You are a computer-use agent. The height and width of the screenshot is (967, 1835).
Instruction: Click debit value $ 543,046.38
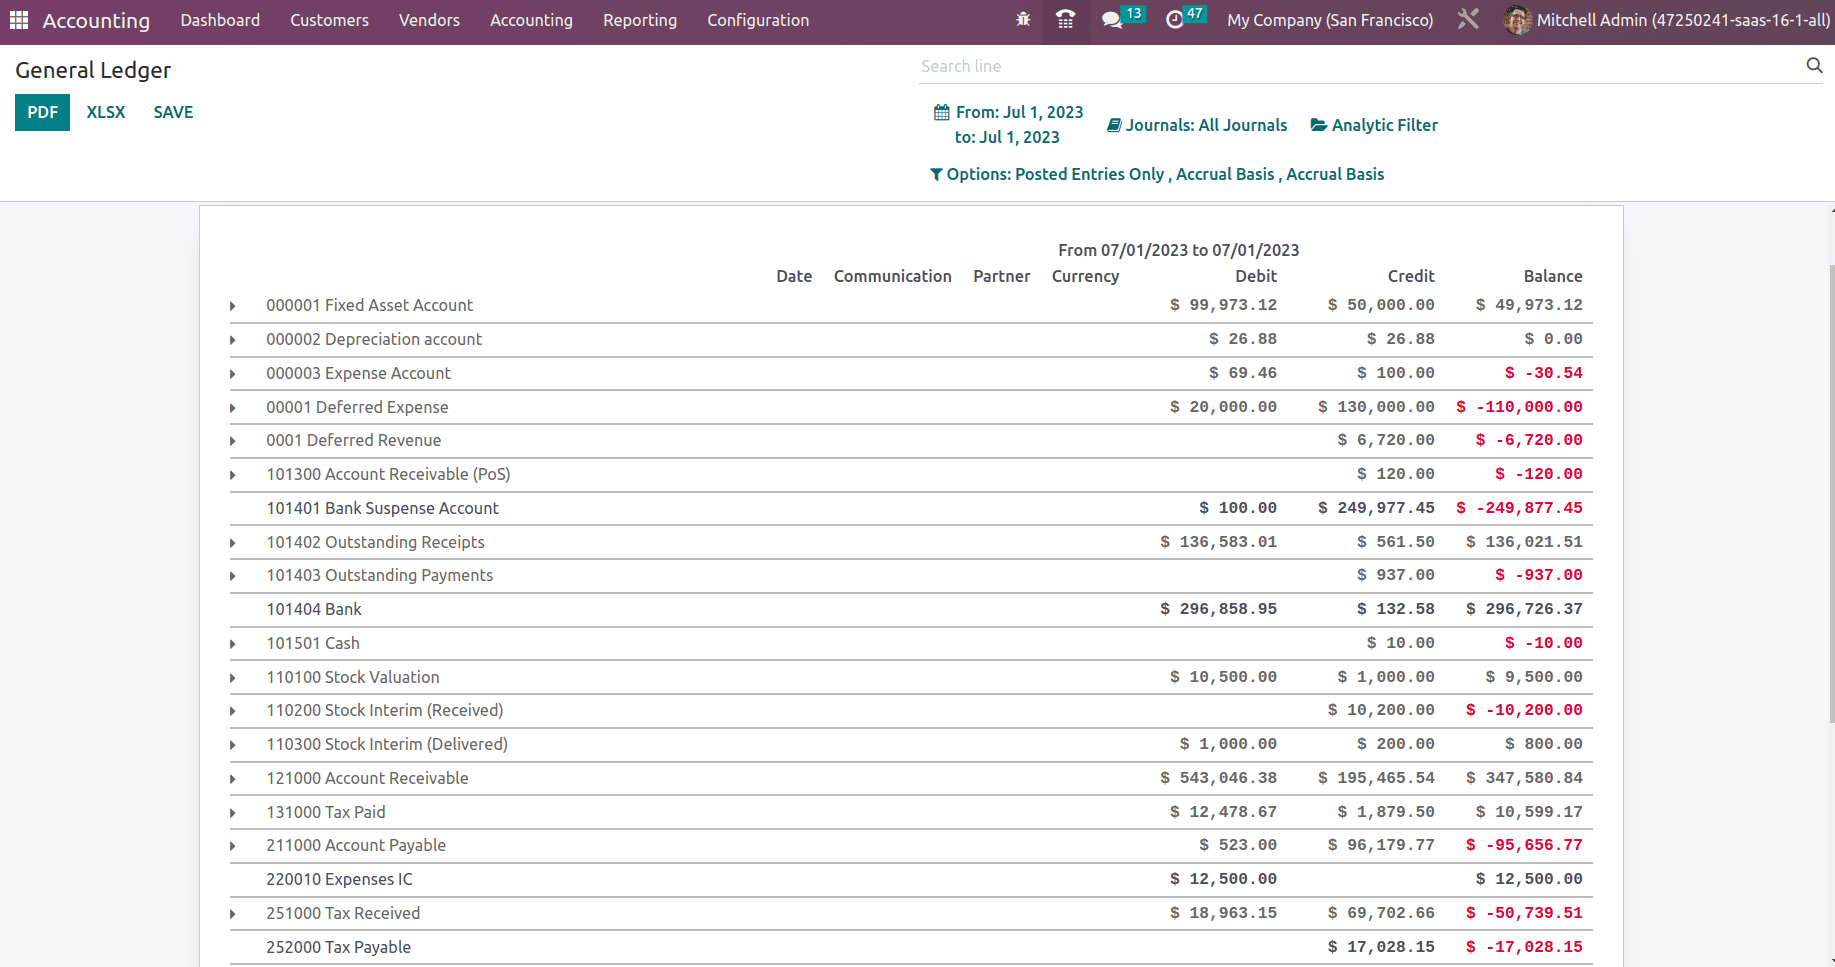pyautogui.click(x=1218, y=778)
